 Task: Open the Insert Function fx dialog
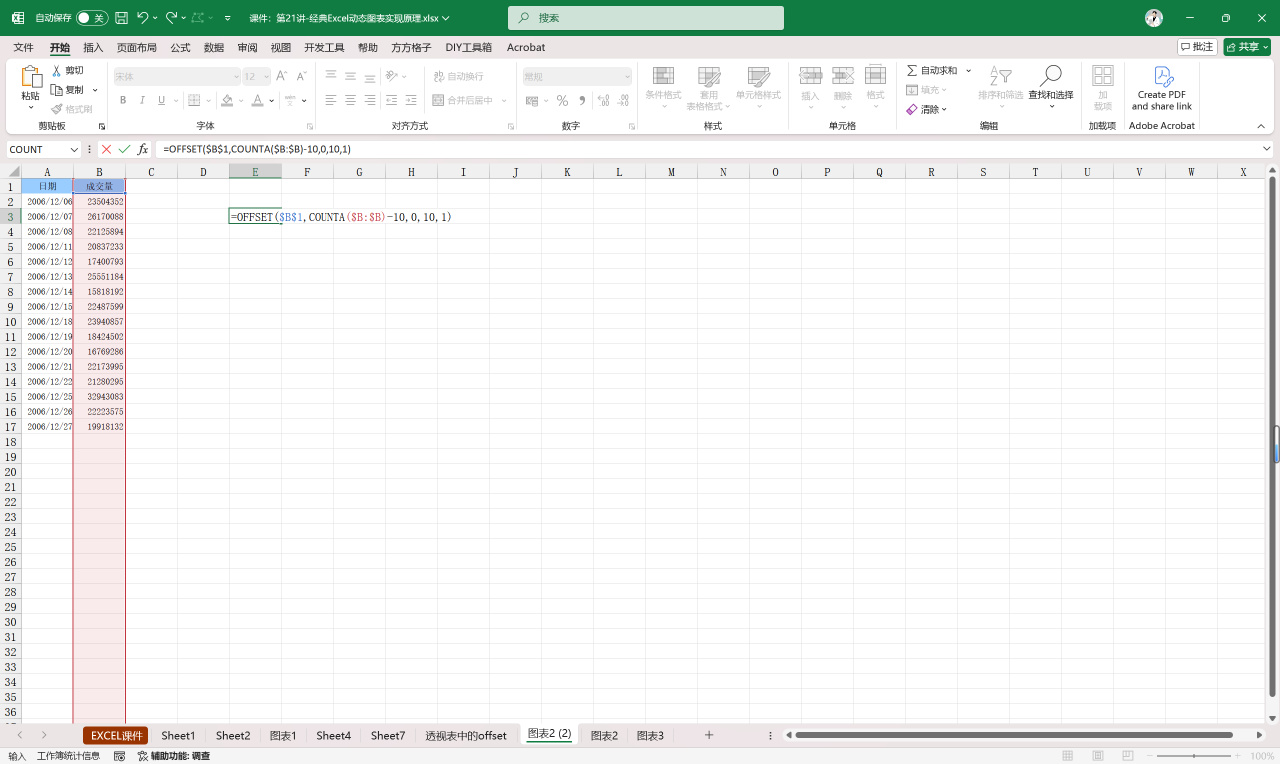pyautogui.click(x=143, y=149)
